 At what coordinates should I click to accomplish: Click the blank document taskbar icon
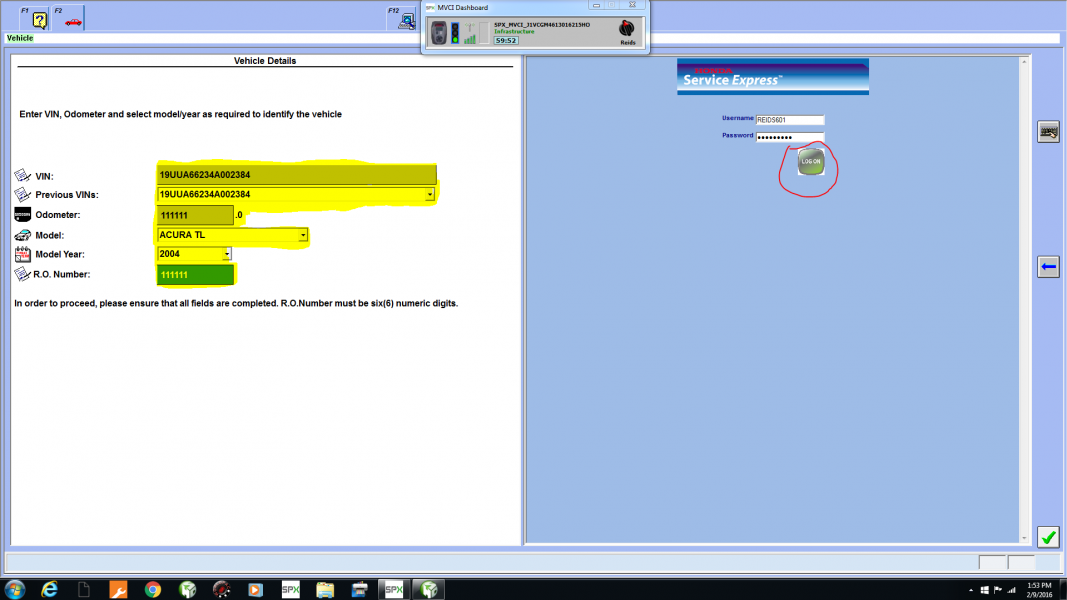84,589
